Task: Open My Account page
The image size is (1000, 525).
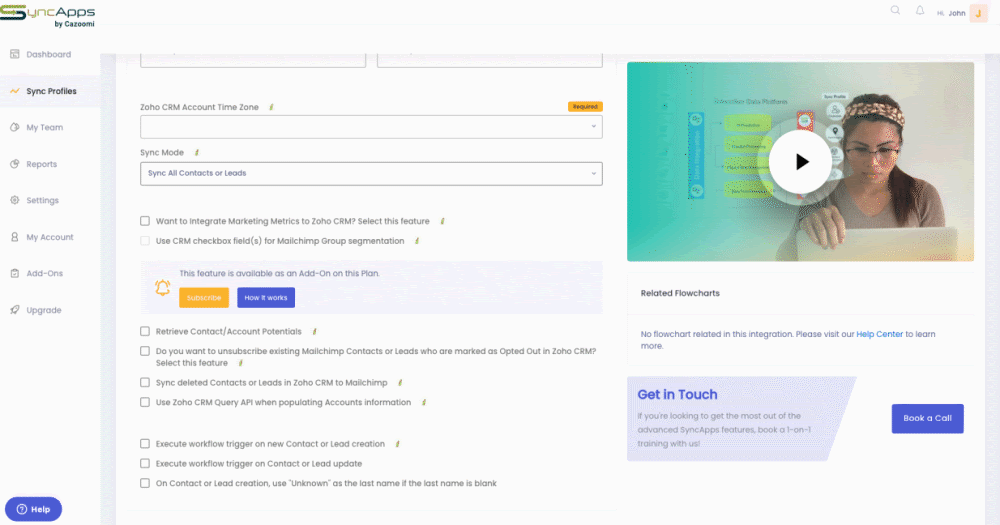Action: point(50,237)
